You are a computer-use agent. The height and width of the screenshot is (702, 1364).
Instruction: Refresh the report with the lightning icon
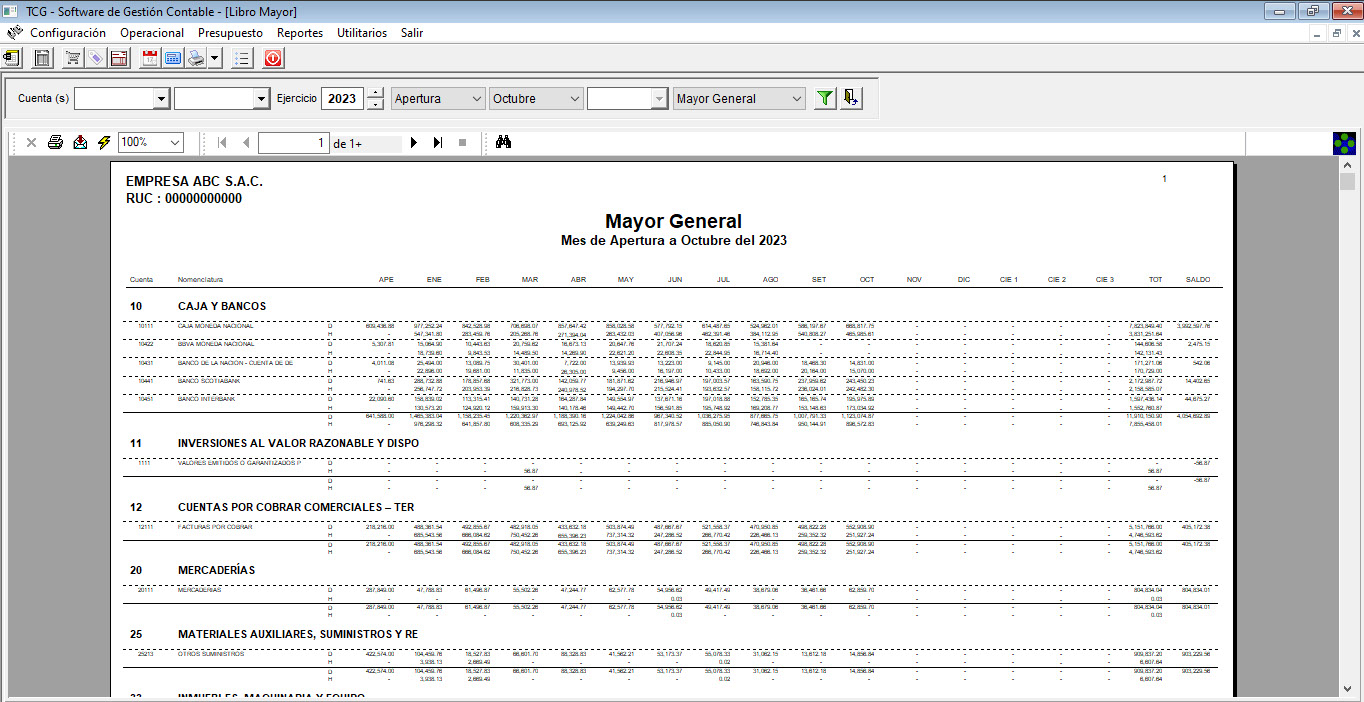104,143
